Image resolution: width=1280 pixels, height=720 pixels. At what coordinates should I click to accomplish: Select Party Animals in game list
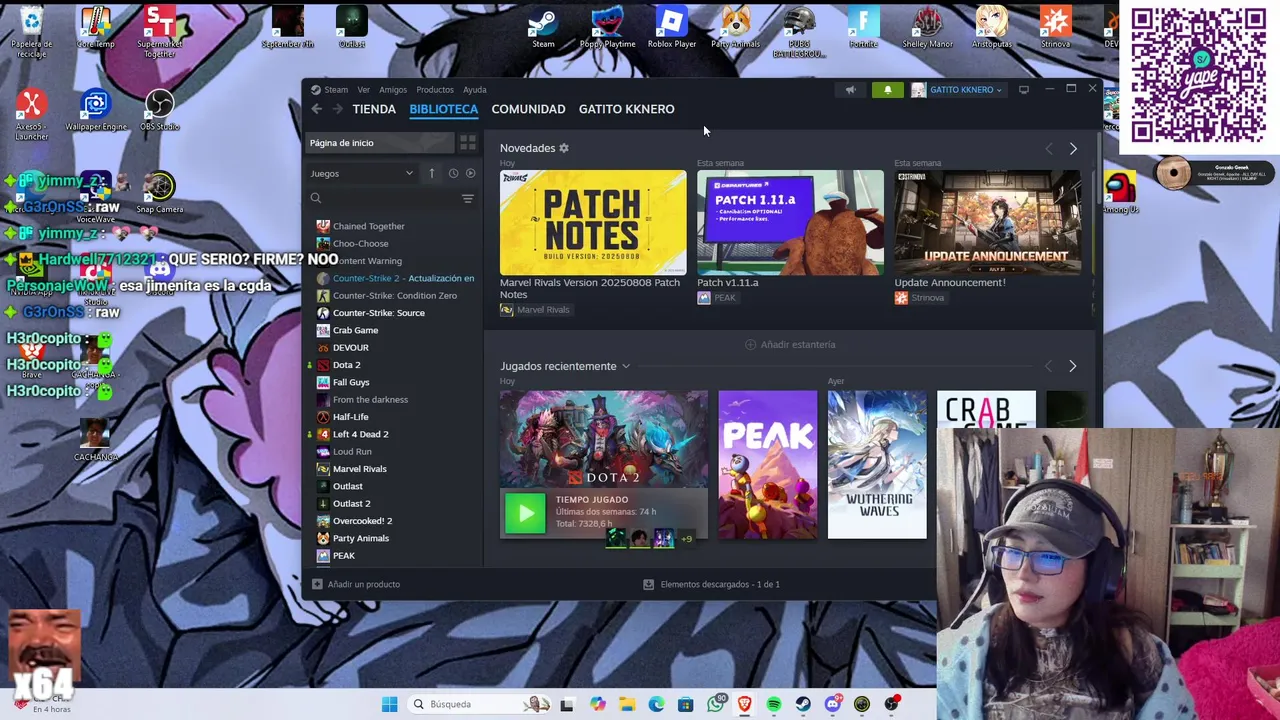[x=360, y=538]
